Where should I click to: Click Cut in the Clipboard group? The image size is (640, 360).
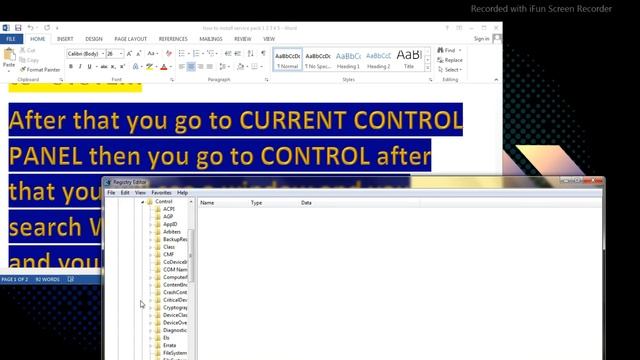[x=28, y=50]
